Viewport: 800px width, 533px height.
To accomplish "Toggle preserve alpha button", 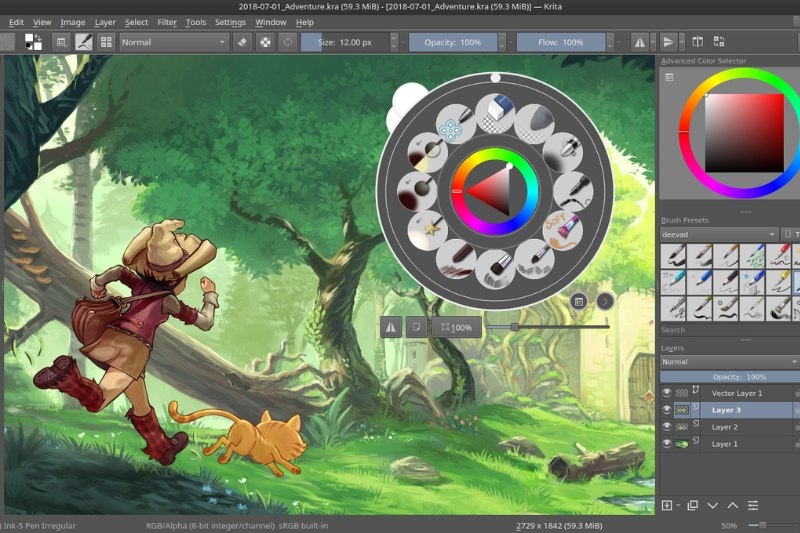I will tap(265, 42).
